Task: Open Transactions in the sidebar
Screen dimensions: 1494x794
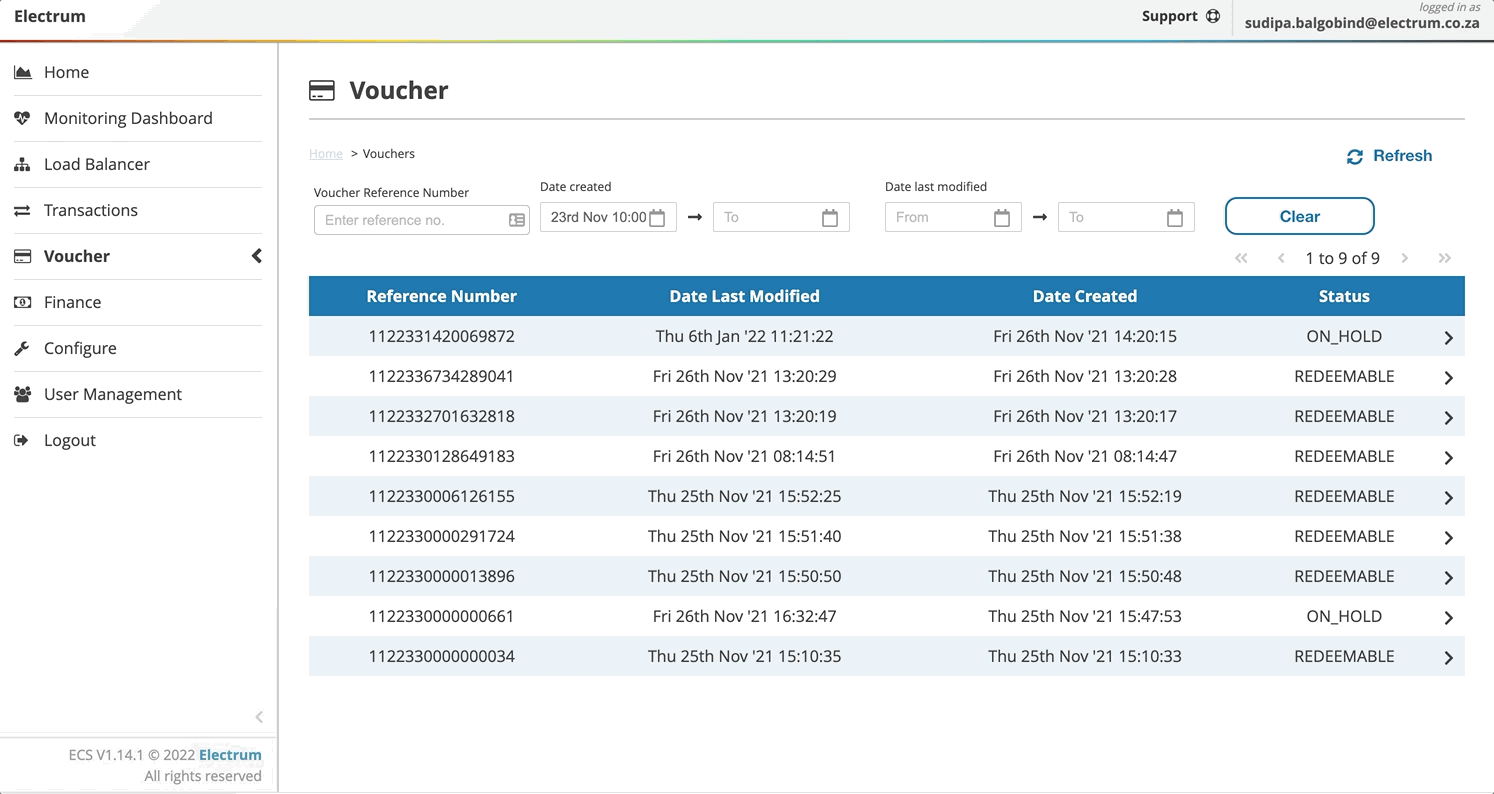Action: click(x=90, y=210)
